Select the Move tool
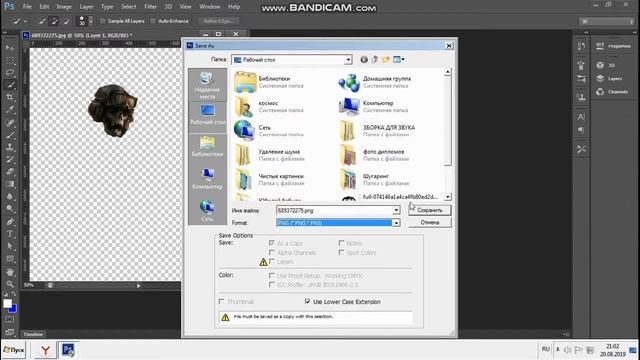 click(x=10, y=48)
